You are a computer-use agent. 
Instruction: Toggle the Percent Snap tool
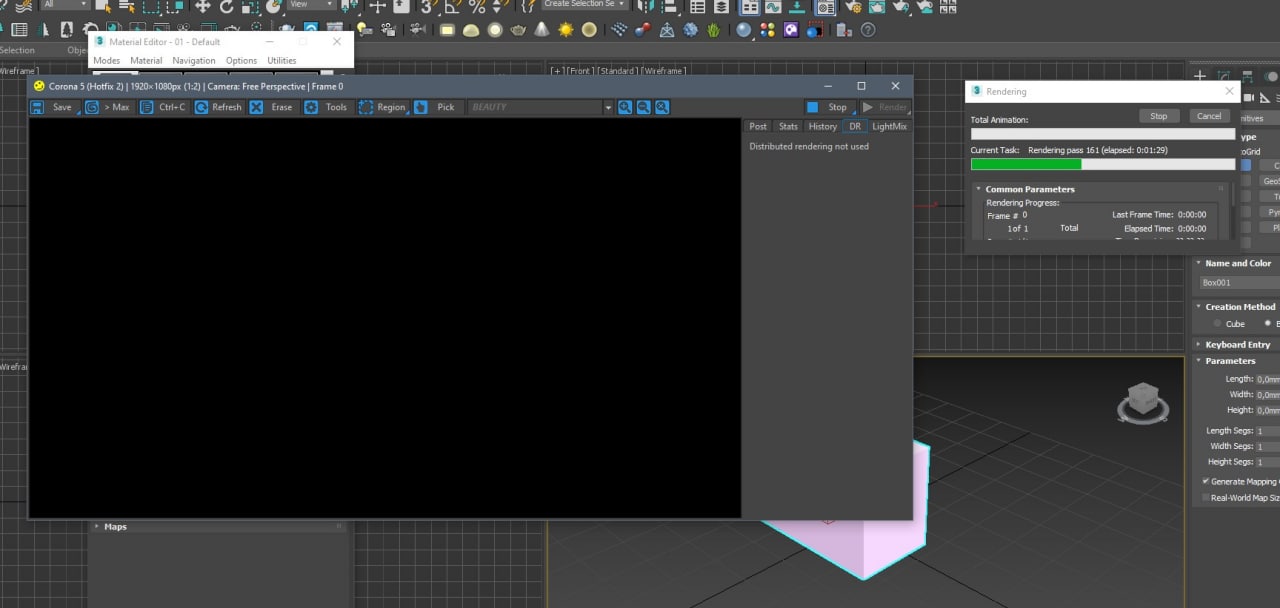(x=477, y=6)
